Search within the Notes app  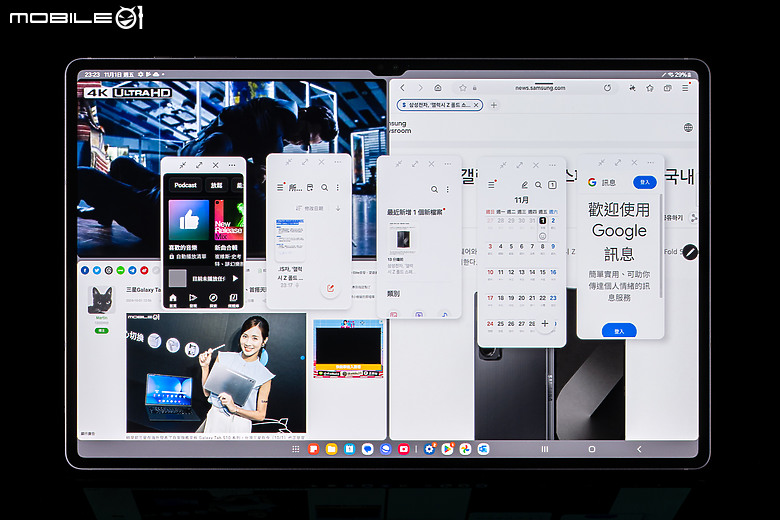tap(324, 188)
